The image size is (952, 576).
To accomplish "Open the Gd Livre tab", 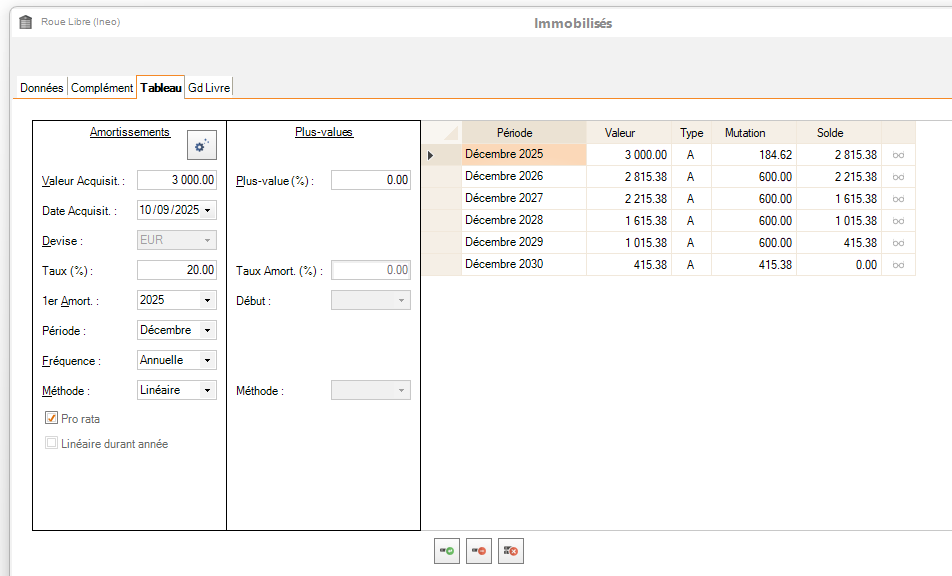I will (209, 88).
